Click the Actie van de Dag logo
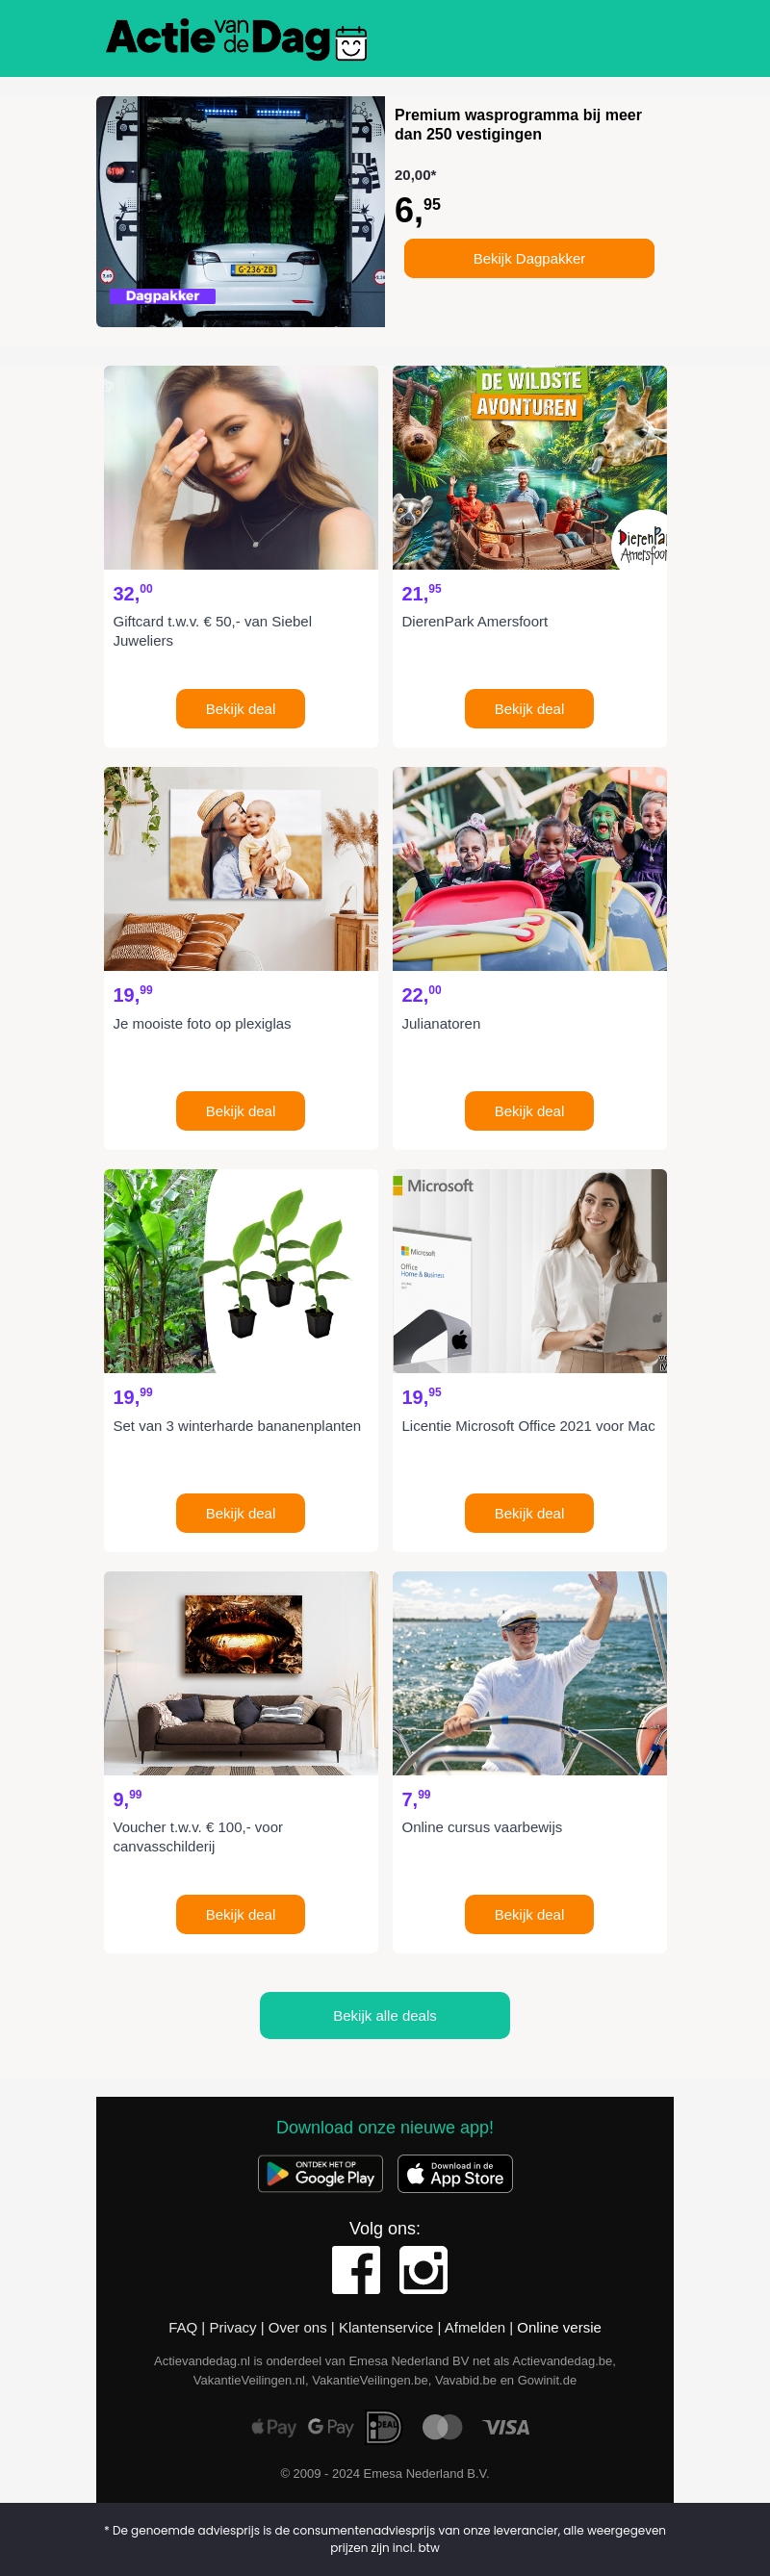This screenshot has width=770, height=2576. (237, 39)
